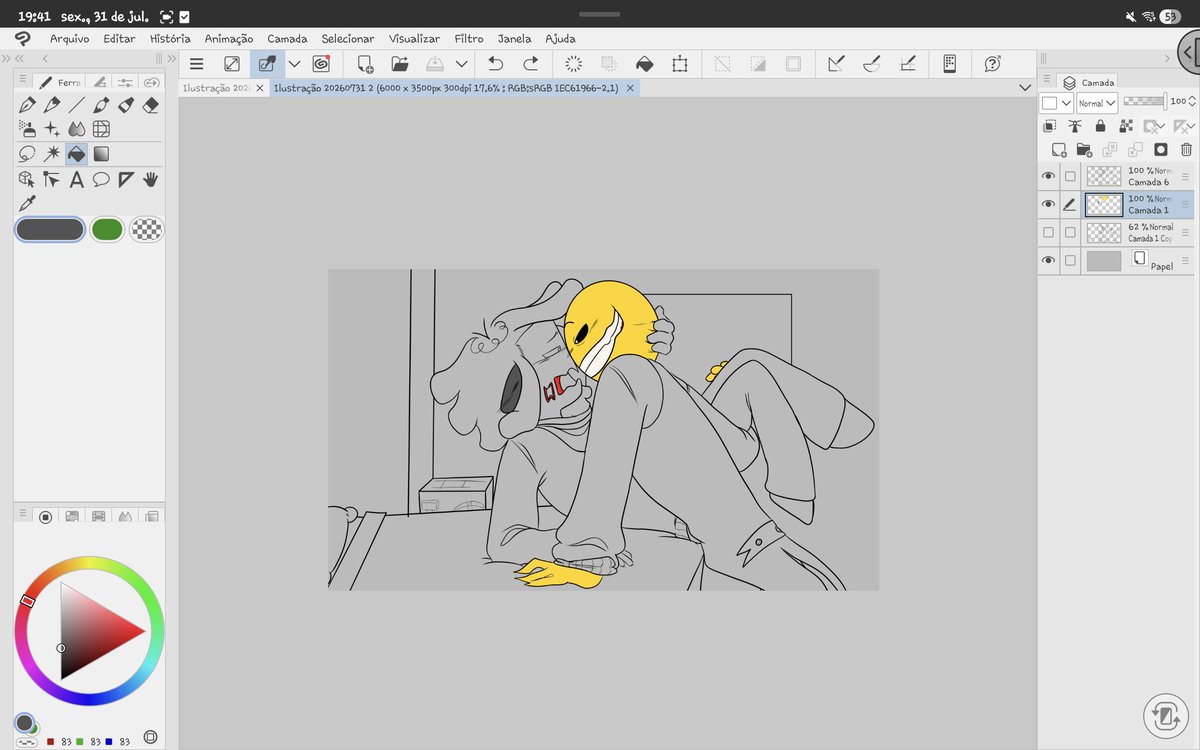Click the Redo arrow in command bar
Image resolution: width=1200 pixels, height=750 pixels.
531,64
